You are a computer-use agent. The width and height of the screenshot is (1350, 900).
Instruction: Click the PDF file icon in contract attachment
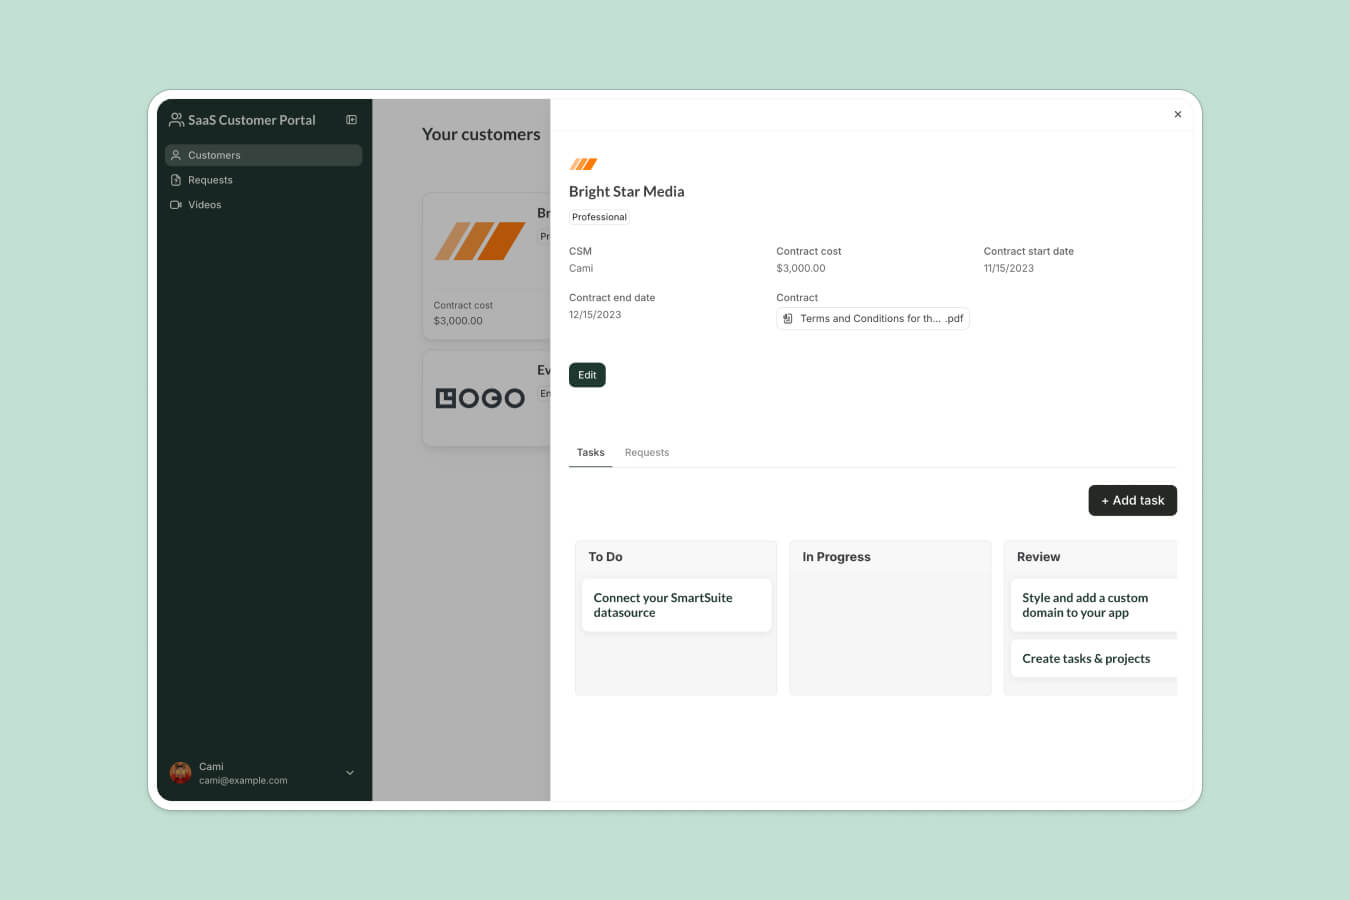[788, 319]
